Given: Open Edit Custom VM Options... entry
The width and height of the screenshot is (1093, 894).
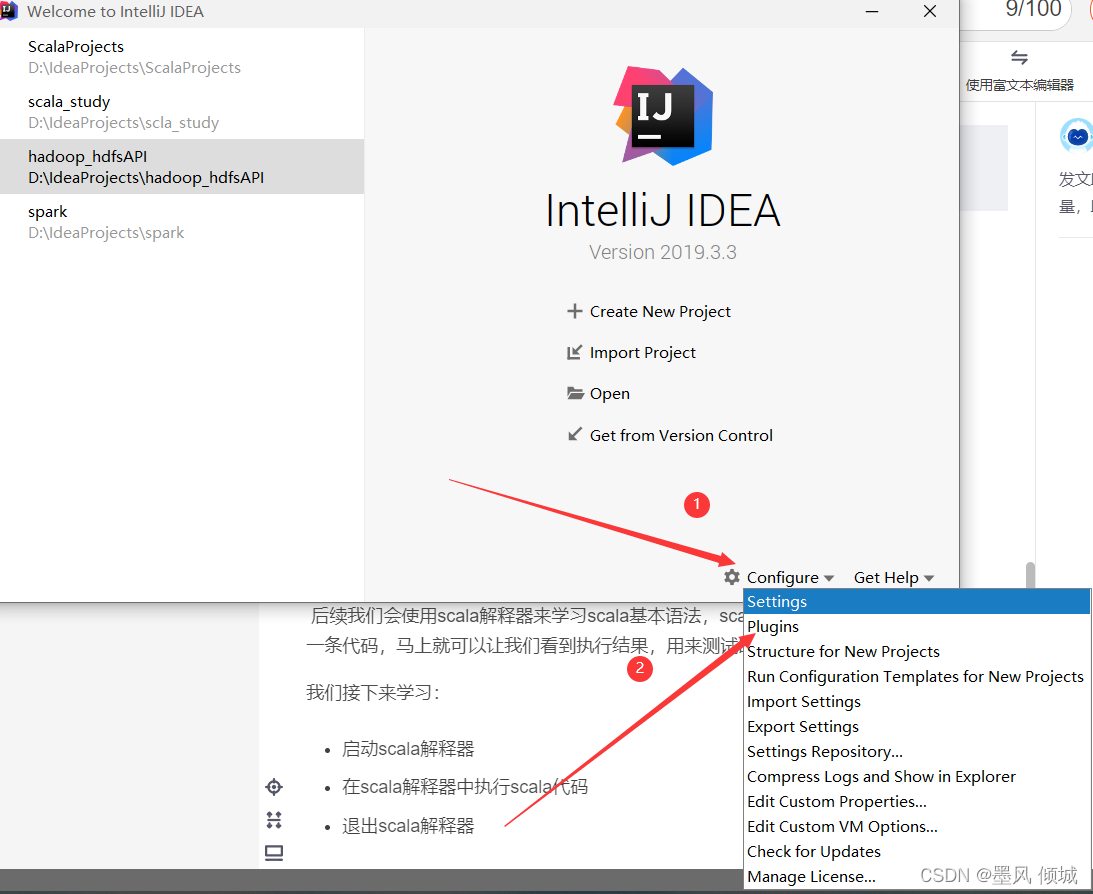Looking at the screenshot, I should point(917,827).
